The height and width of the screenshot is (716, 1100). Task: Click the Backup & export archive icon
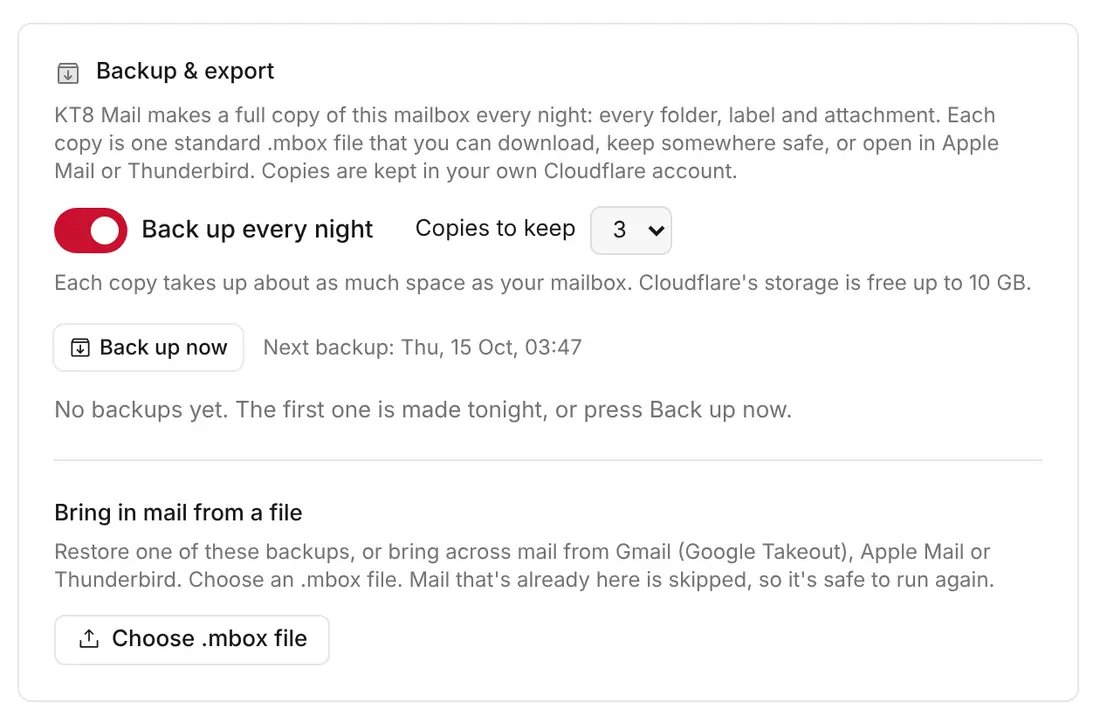(x=68, y=72)
